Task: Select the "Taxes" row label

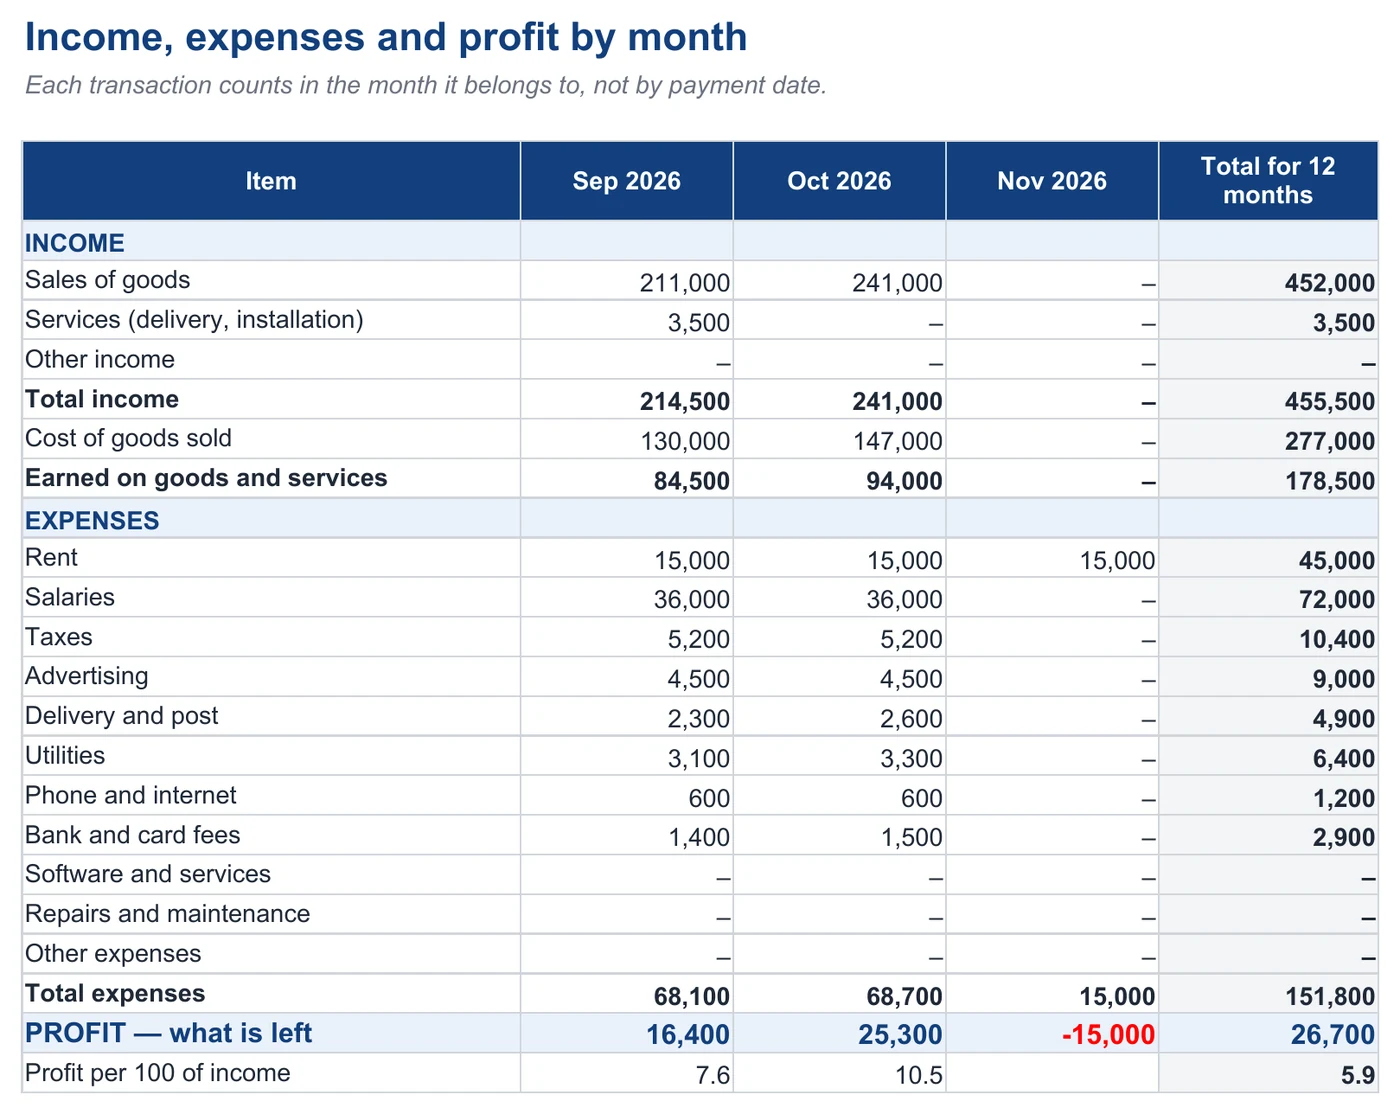Action: click(59, 637)
